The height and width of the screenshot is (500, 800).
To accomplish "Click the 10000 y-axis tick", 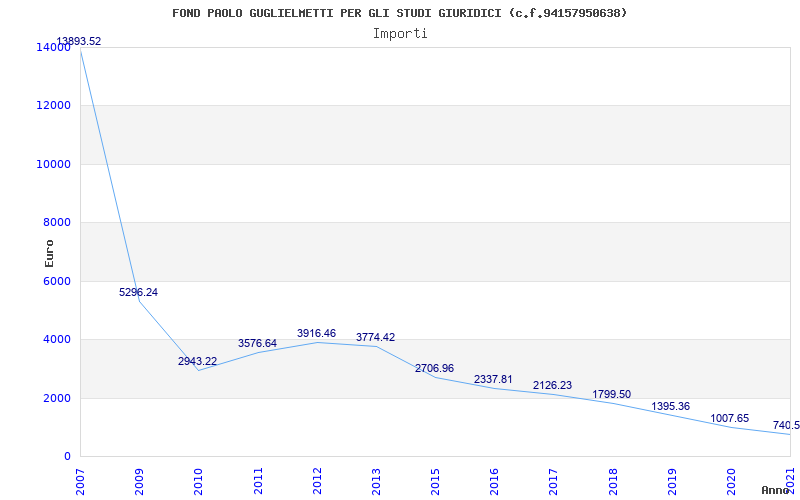I will (53, 164).
